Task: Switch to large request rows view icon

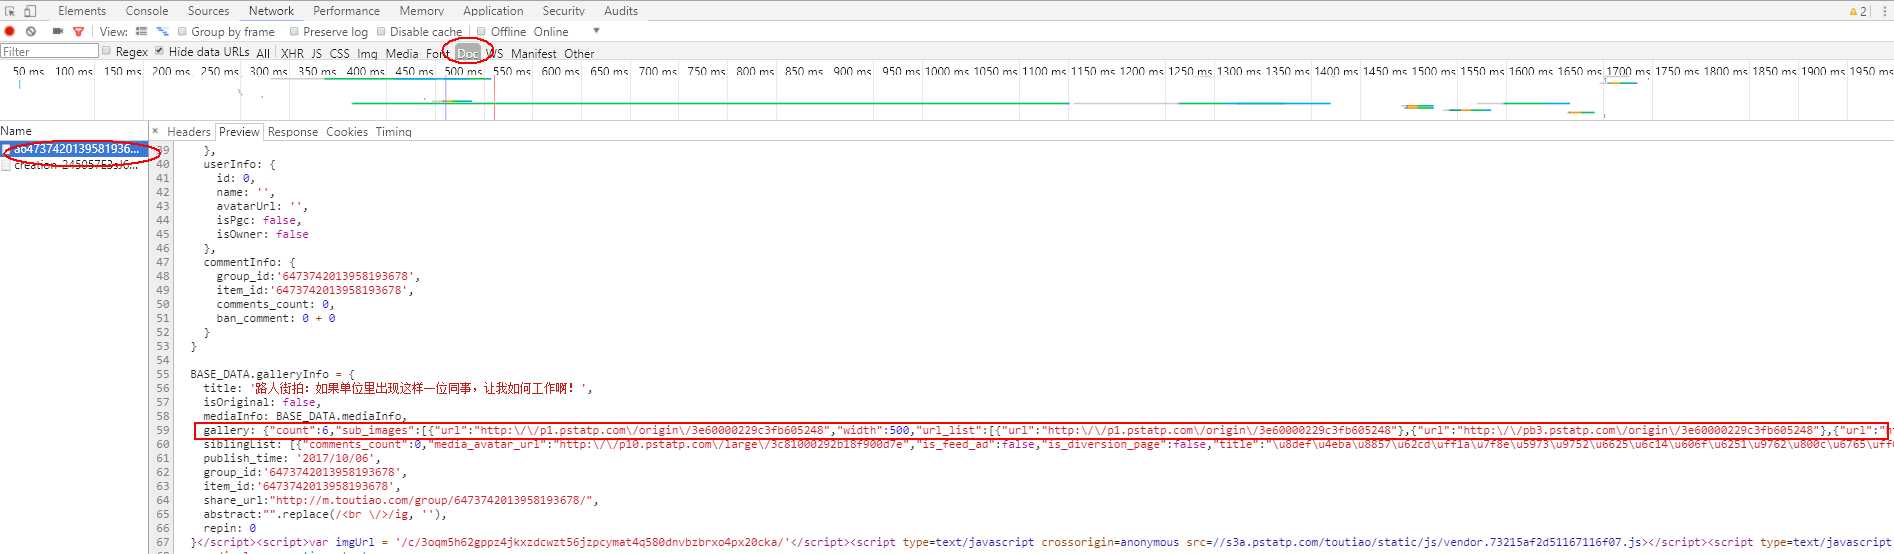Action: click(x=141, y=31)
